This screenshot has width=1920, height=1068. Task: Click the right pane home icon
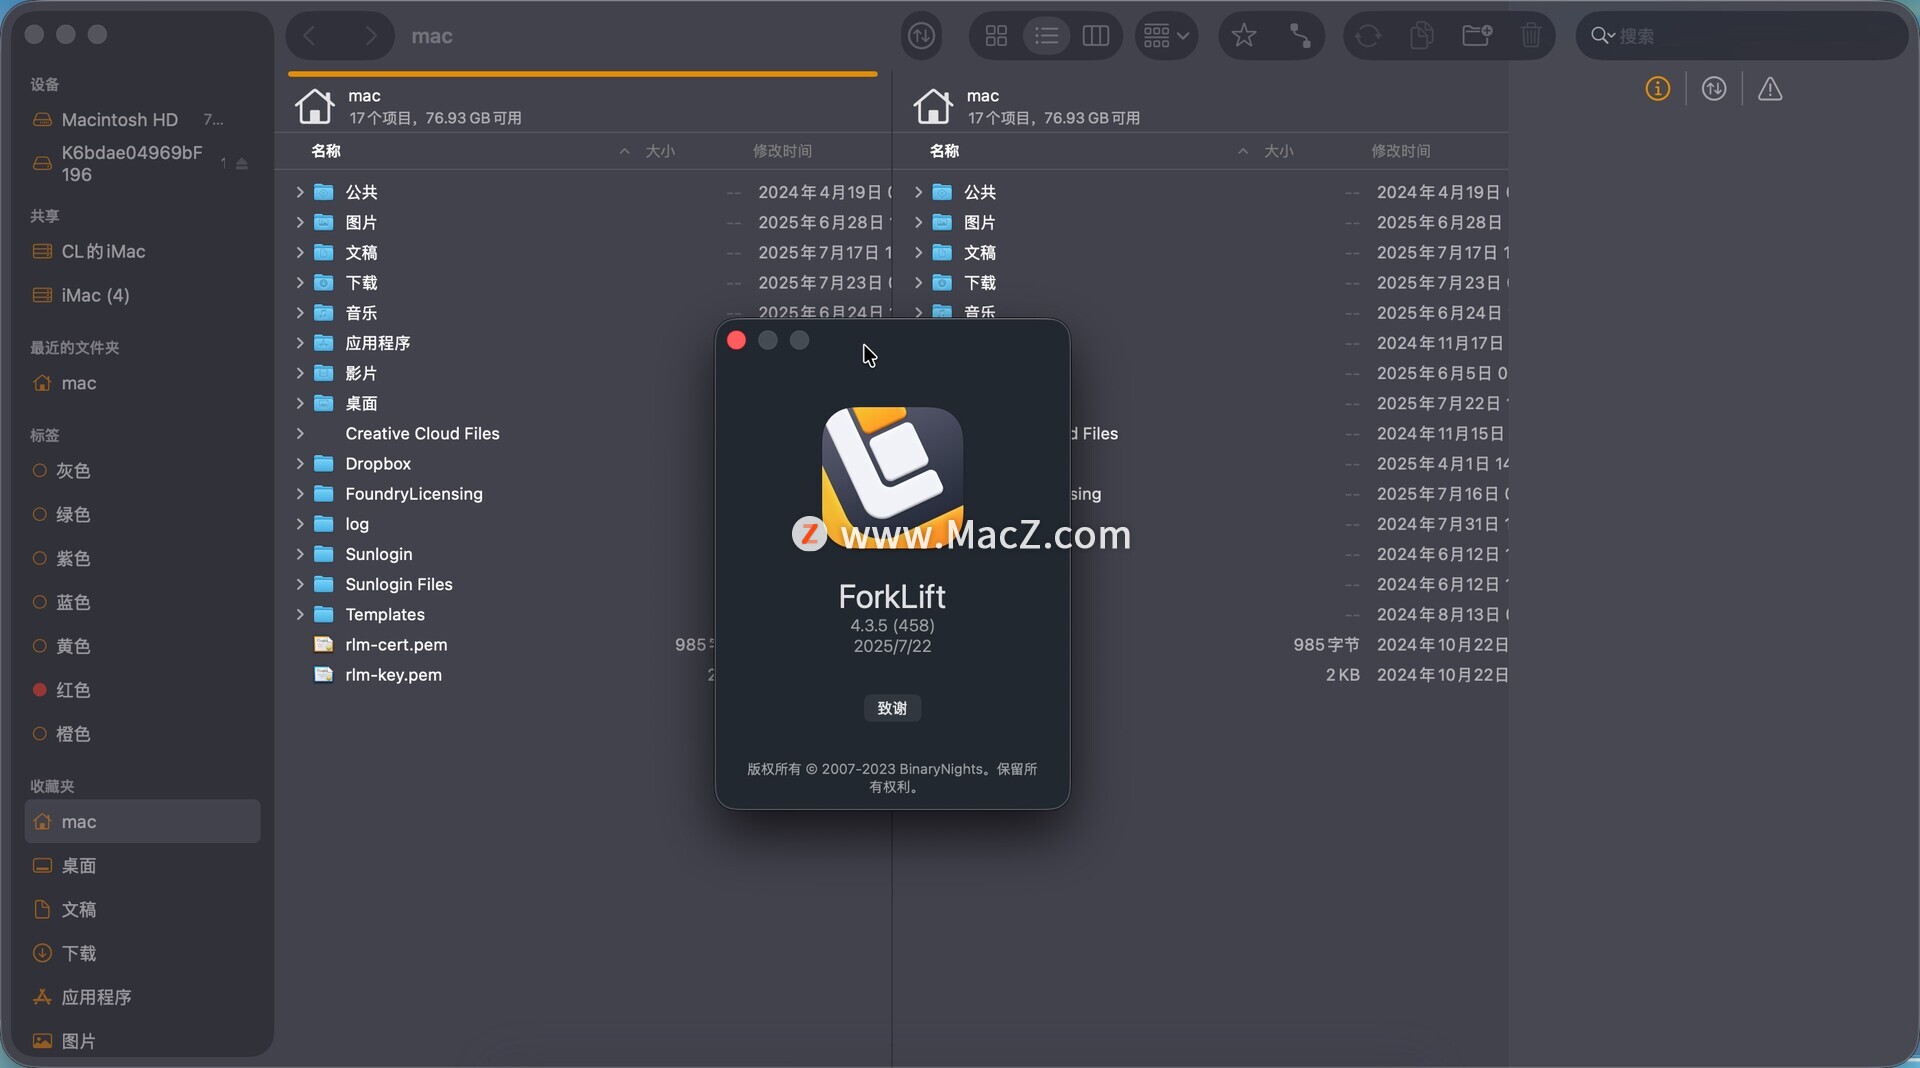[932, 105]
